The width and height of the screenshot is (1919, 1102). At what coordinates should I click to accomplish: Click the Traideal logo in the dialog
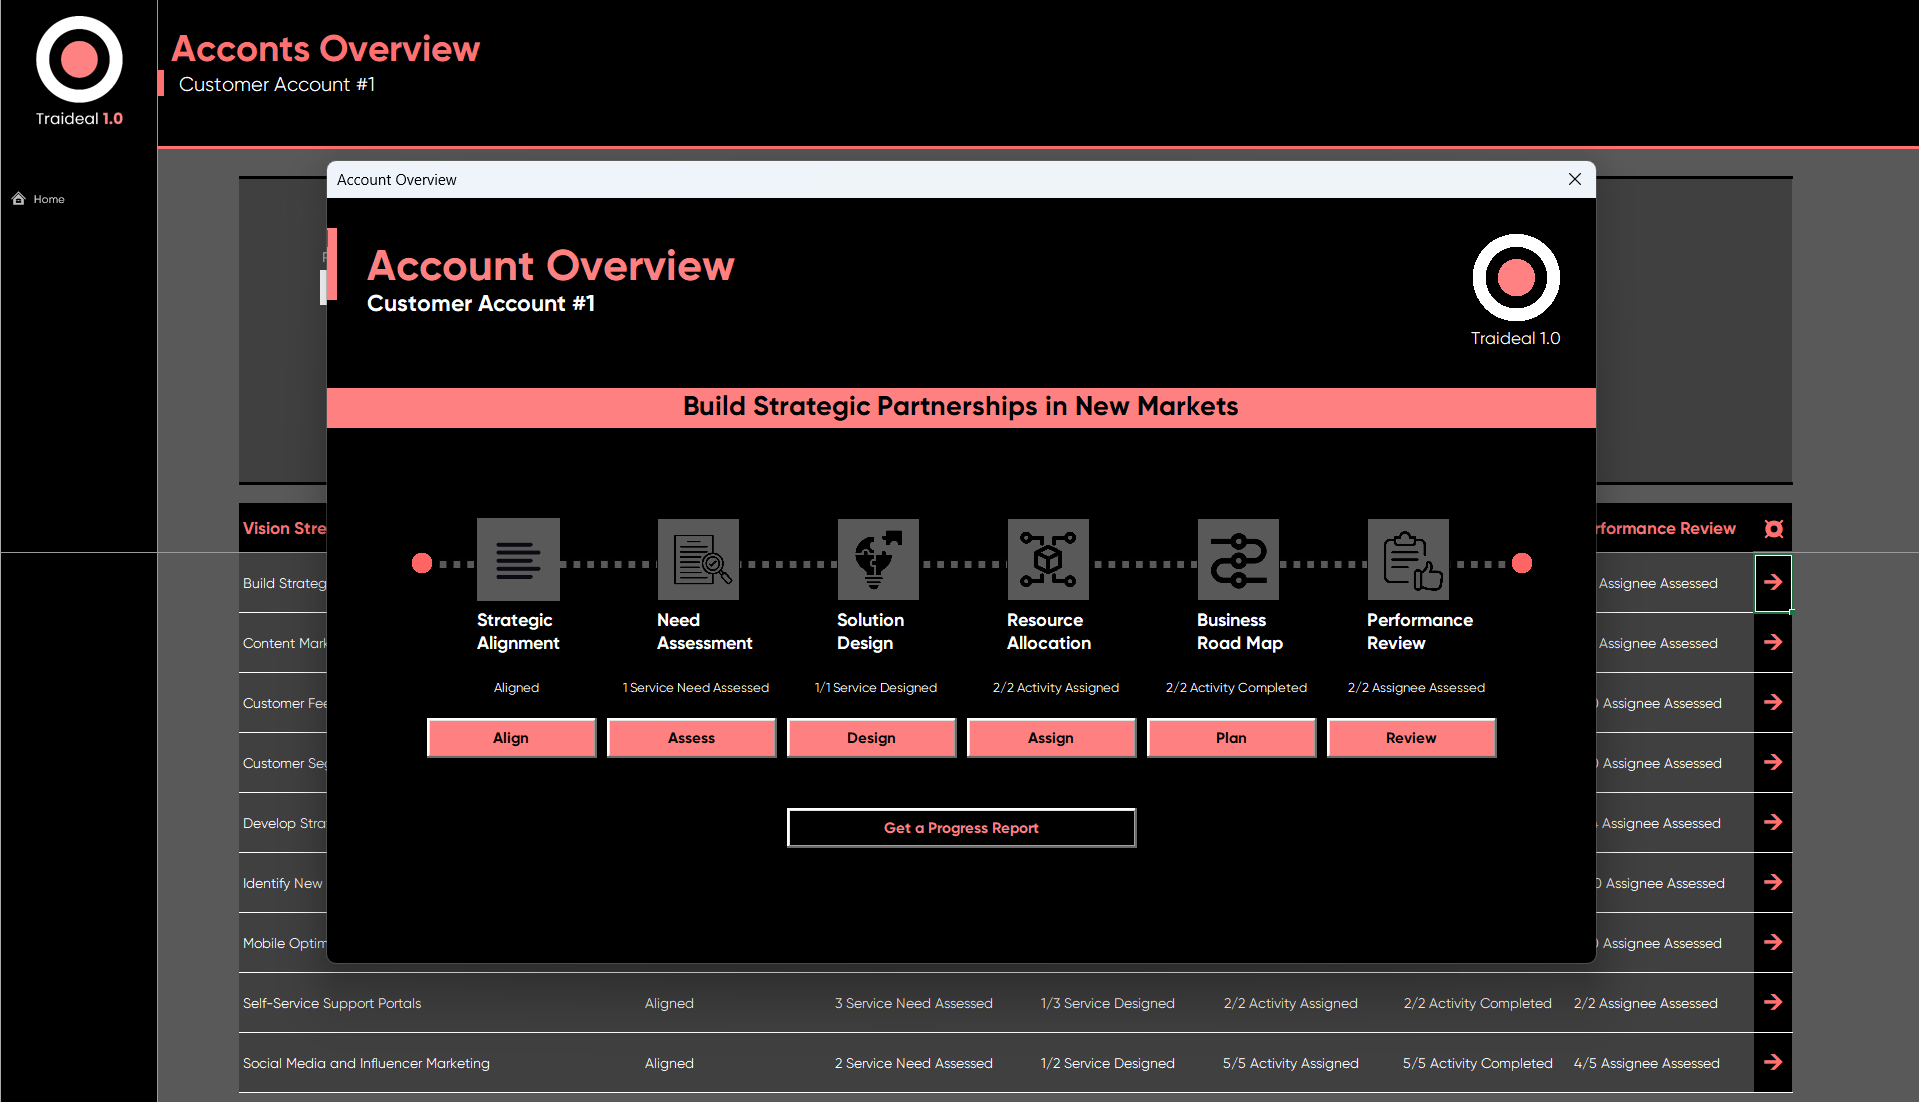tap(1515, 279)
